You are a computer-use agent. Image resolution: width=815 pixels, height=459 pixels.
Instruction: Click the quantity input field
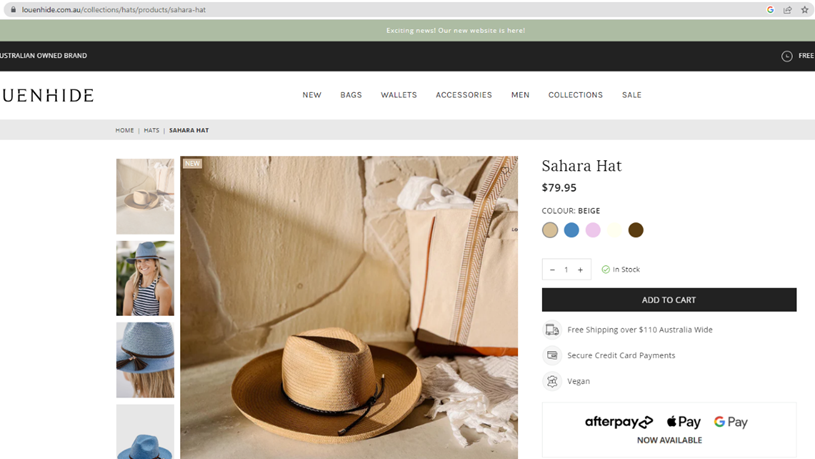click(x=566, y=270)
